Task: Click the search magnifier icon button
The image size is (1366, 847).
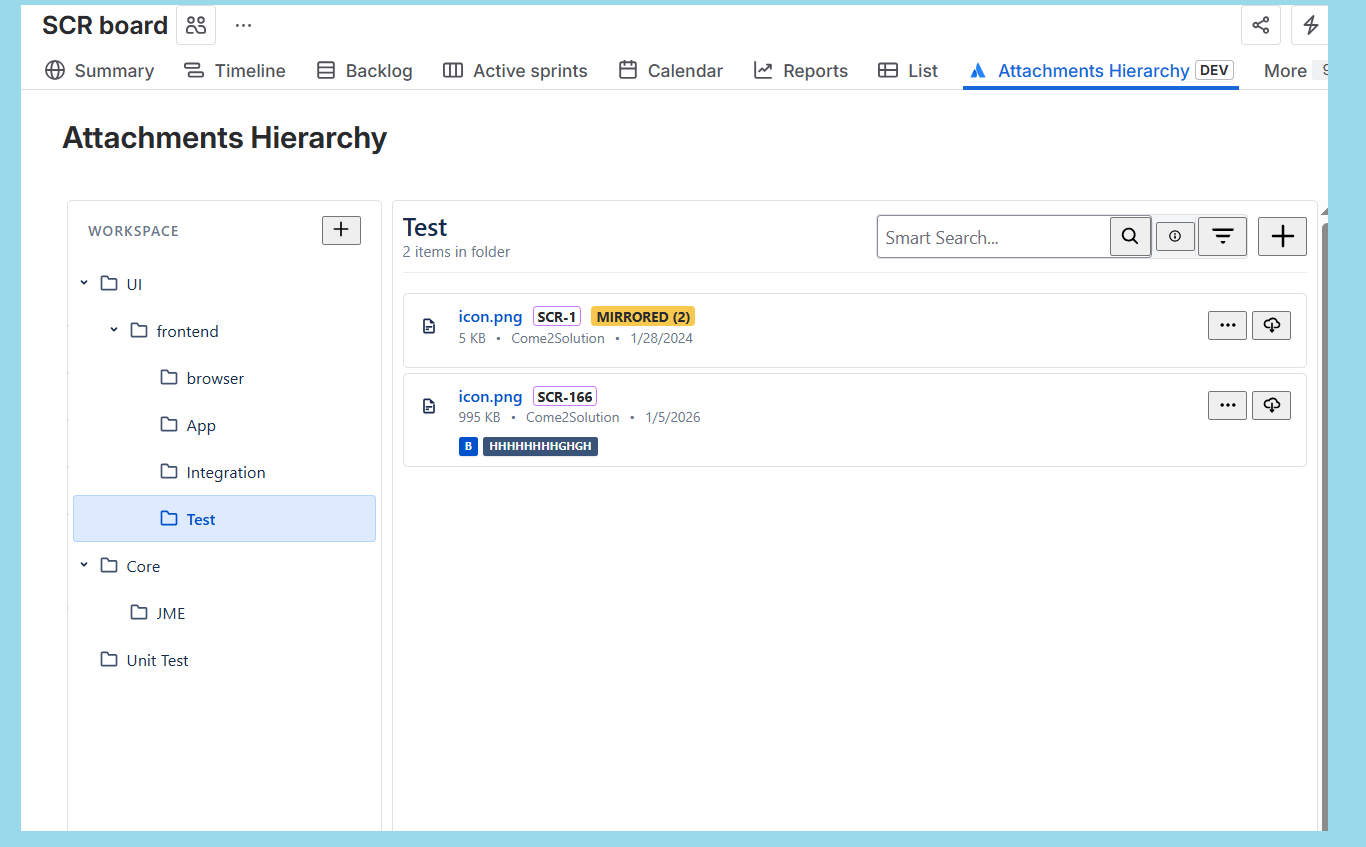Action: tap(1130, 237)
